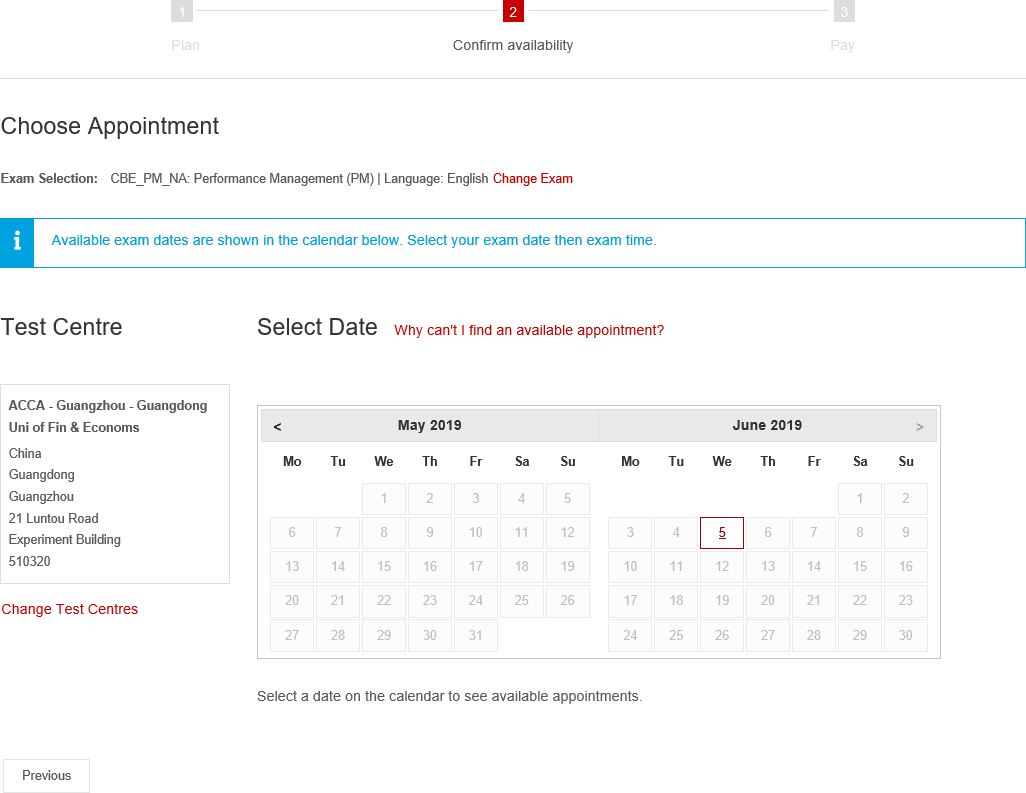This screenshot has height=793, width=1026.
Task: Select June 5 available exam date
Action: point(722,533)
